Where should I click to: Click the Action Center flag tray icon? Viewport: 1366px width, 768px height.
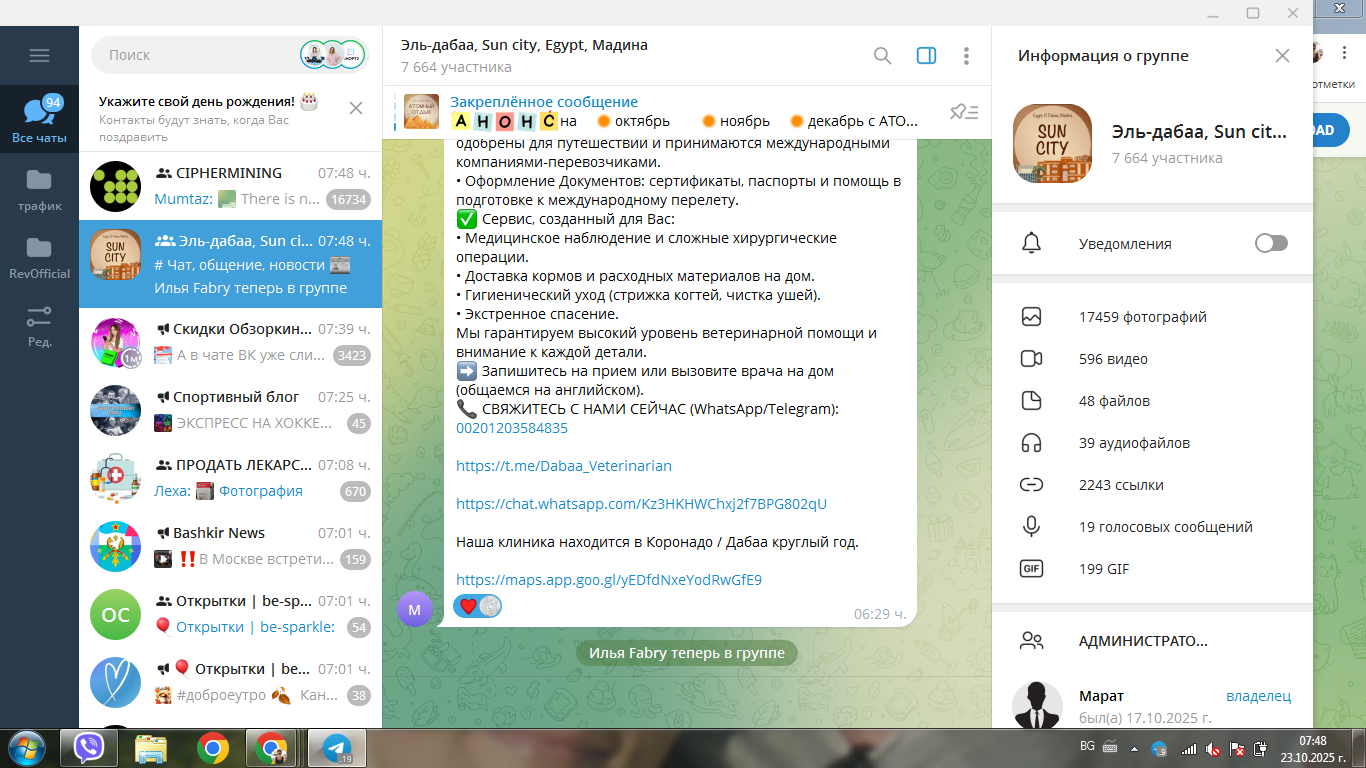point(1237,749)
